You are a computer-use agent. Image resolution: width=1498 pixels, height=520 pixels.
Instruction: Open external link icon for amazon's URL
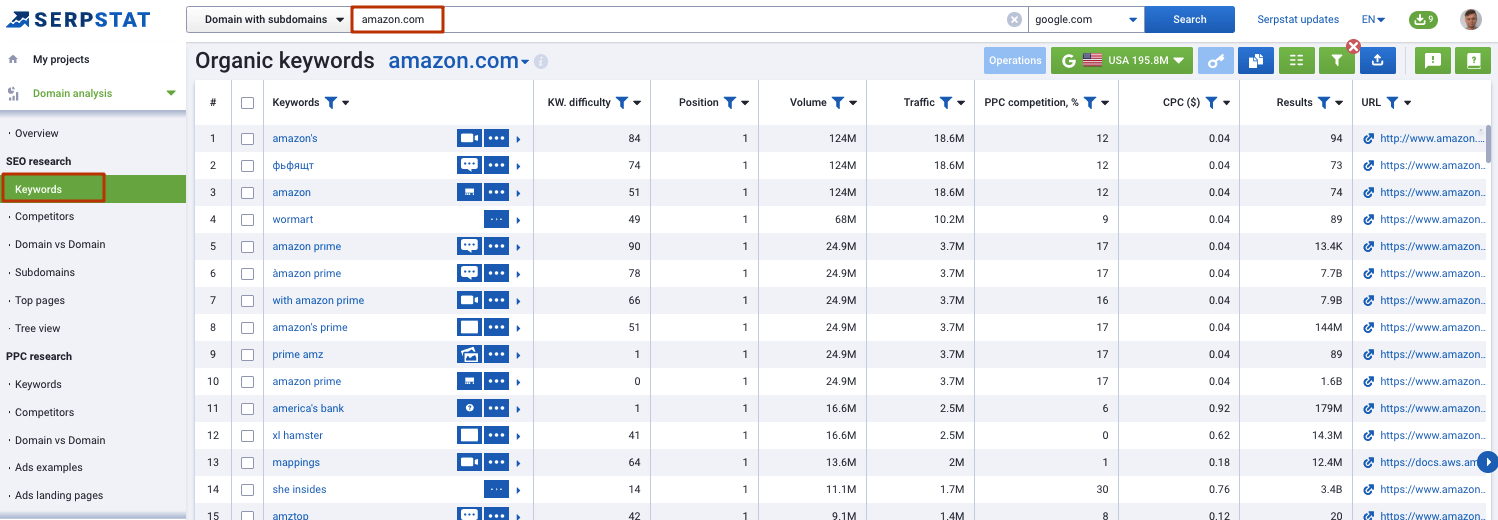point(1369,138)
